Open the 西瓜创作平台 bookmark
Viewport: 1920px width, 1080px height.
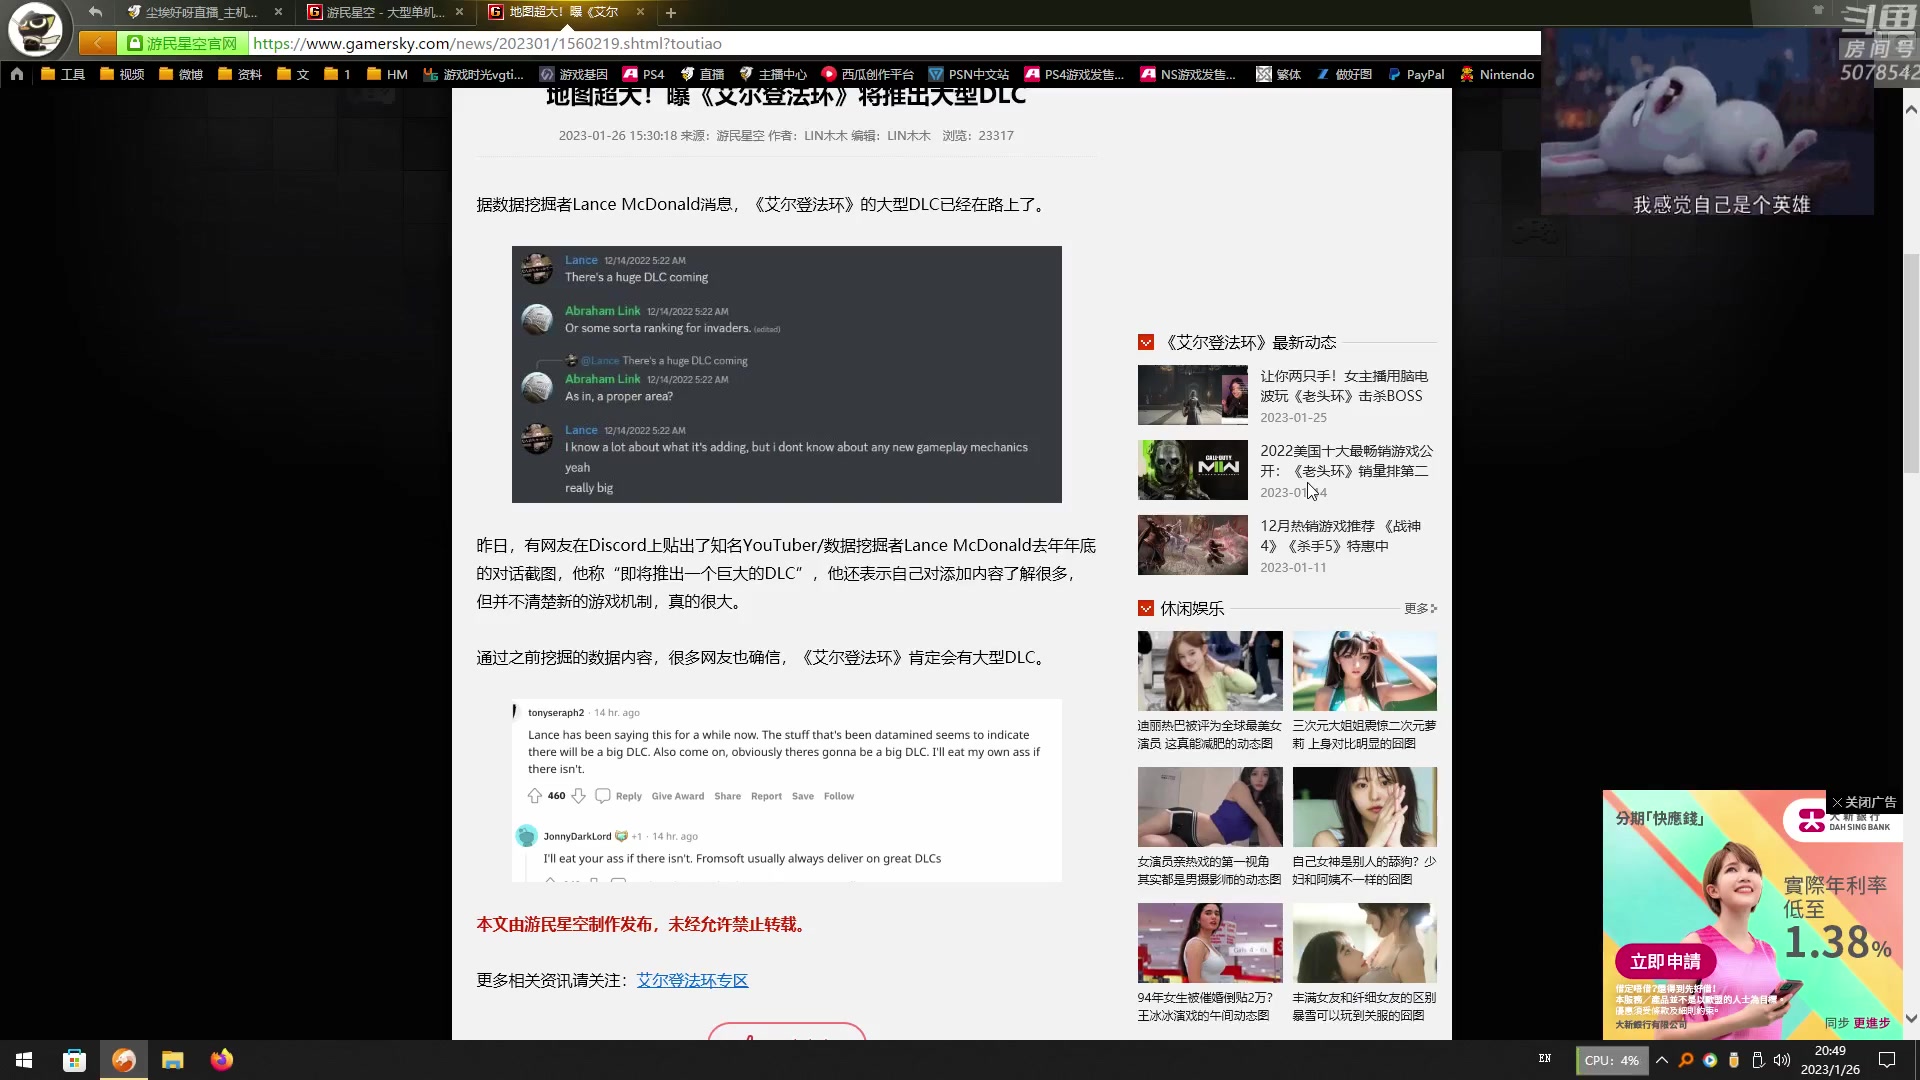tap(867, 74)
